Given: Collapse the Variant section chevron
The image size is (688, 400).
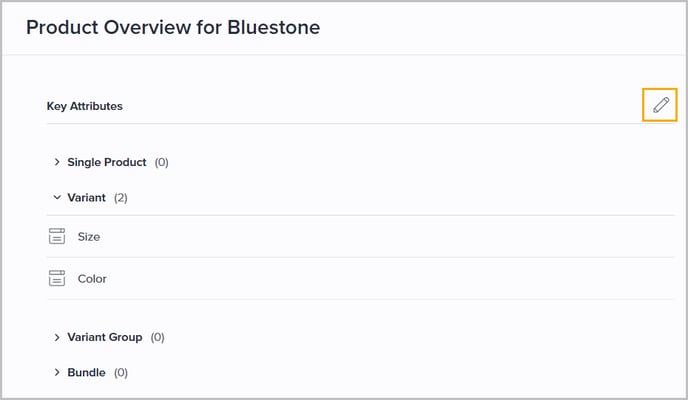Looking at the screenshot, I should (x=57, y=198).
